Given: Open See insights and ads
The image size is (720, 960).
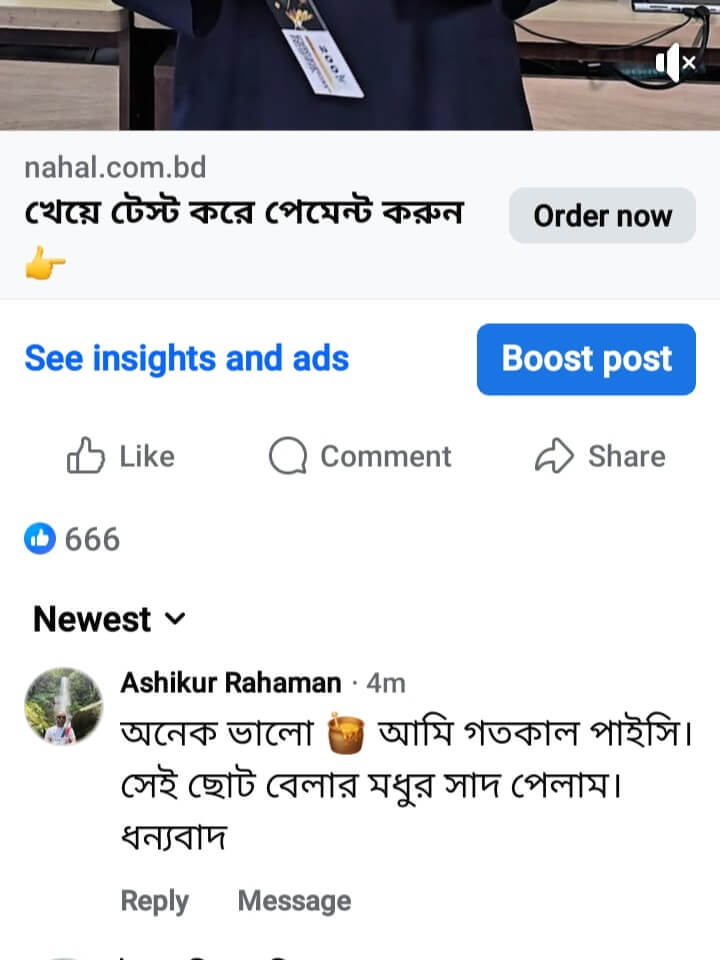Looking at the screenshot, I should tap(187, 358).
